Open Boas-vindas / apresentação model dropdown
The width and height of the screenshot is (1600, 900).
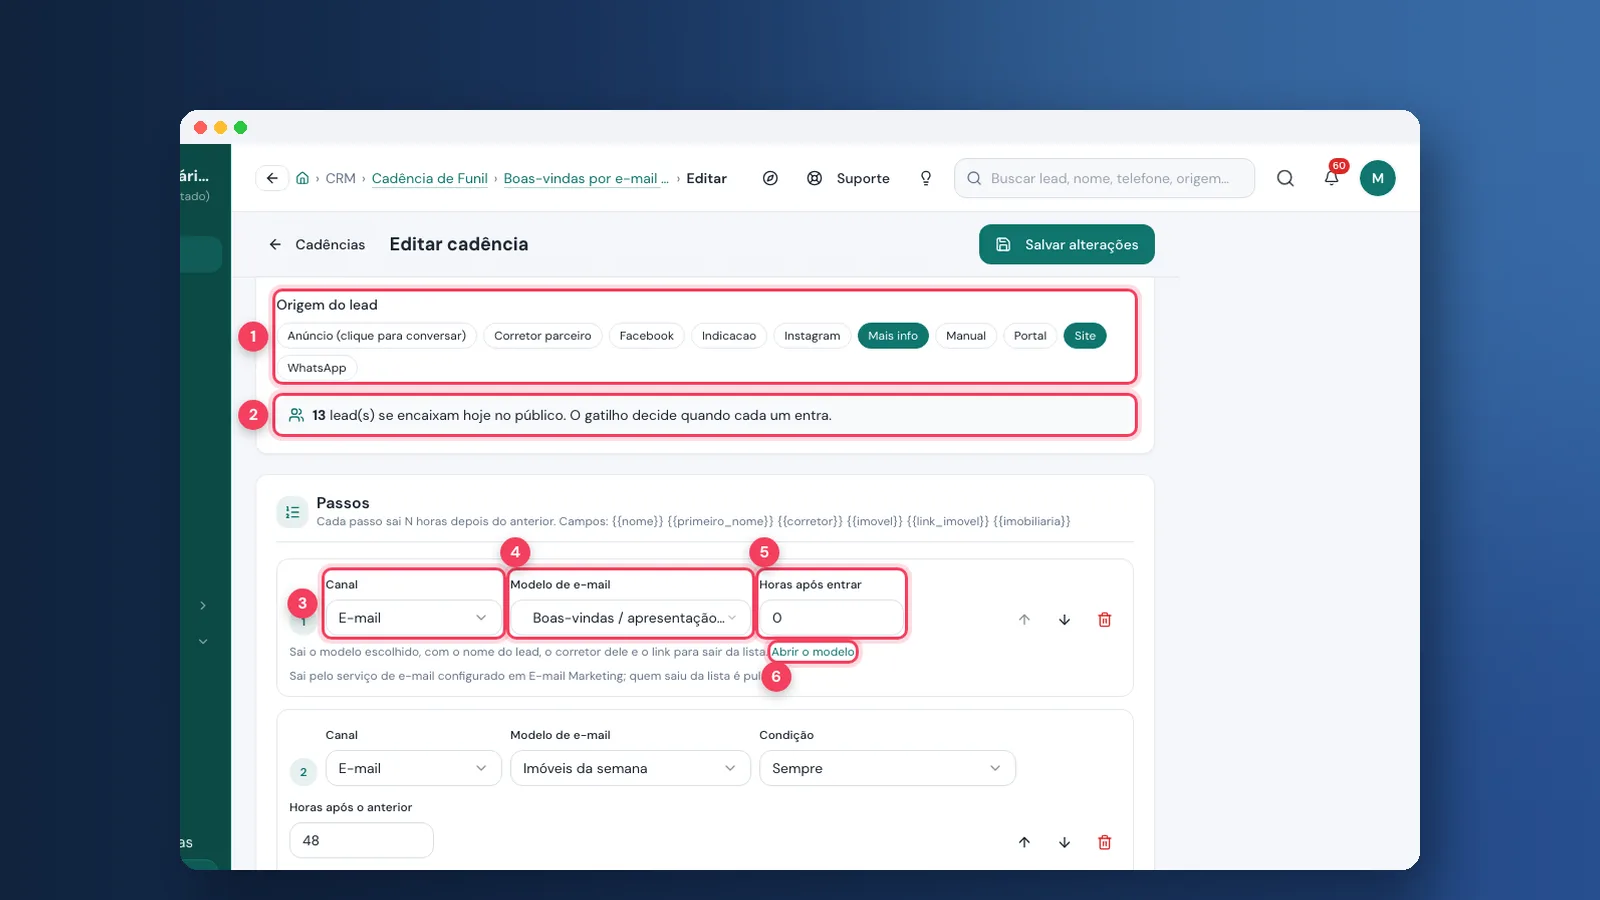point(630,618)
